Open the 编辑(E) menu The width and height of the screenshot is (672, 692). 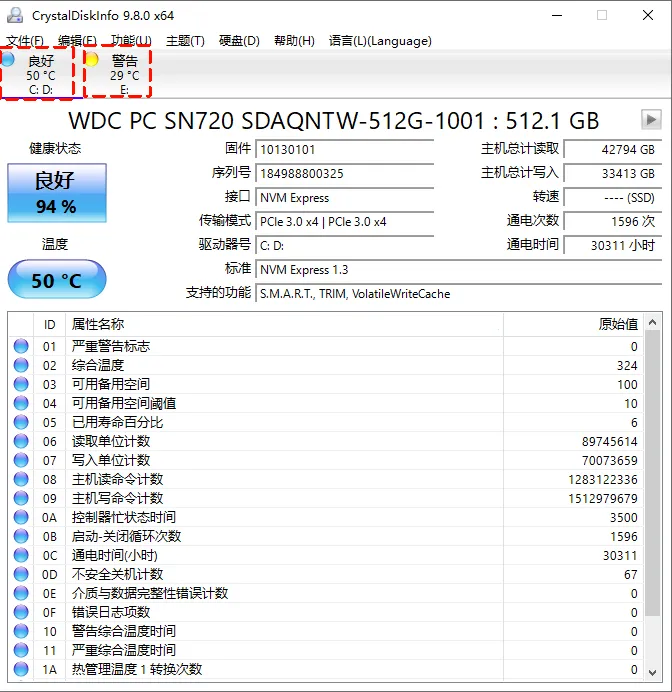coord(77,41)
